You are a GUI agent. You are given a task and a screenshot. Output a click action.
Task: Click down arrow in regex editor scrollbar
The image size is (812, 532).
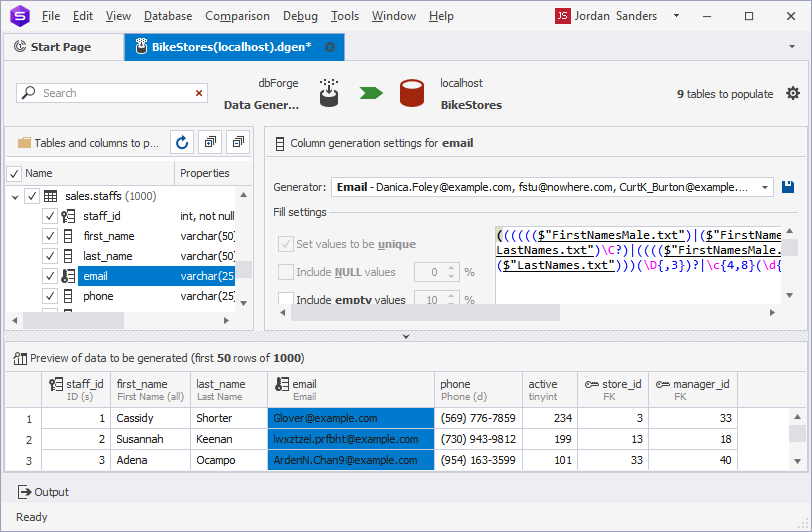coord(790,295)
